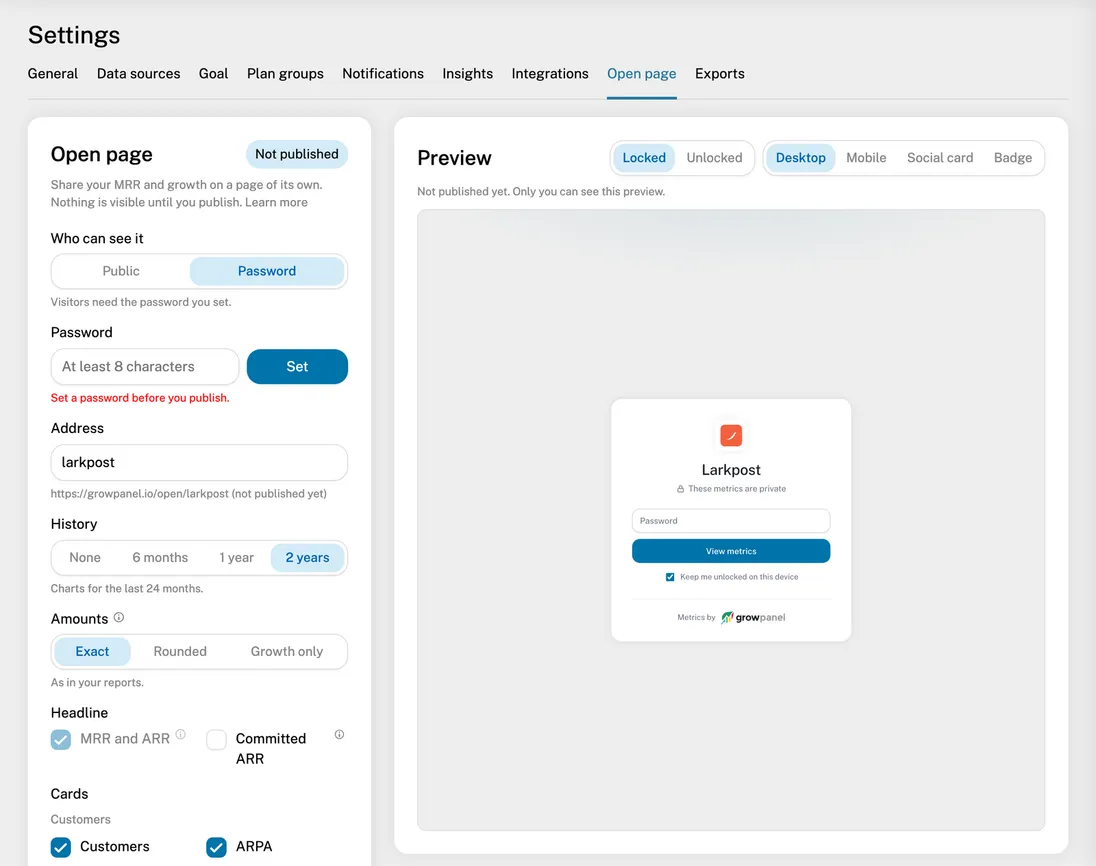Screen dimensions: 1096x866
Task: Open the General settings tab
Action: tap(52, 73)
